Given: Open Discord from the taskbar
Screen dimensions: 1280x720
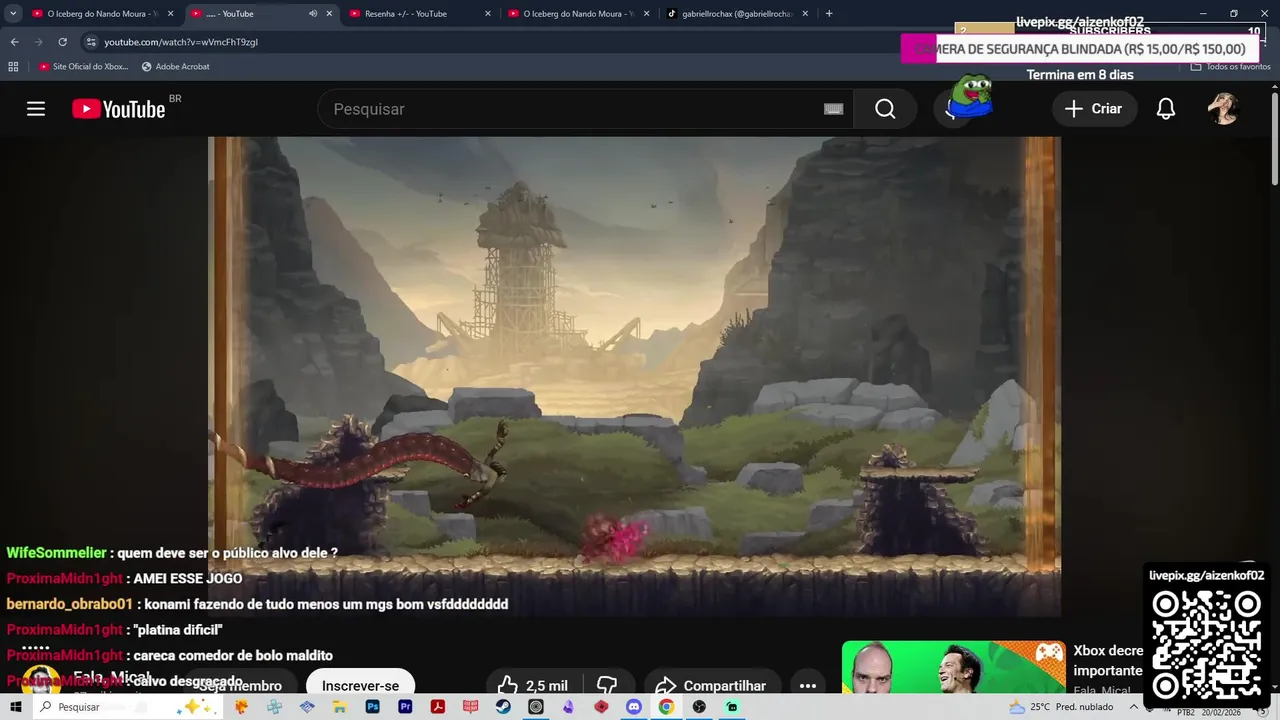Looking at the screenshot, I should tap(634, 707).
